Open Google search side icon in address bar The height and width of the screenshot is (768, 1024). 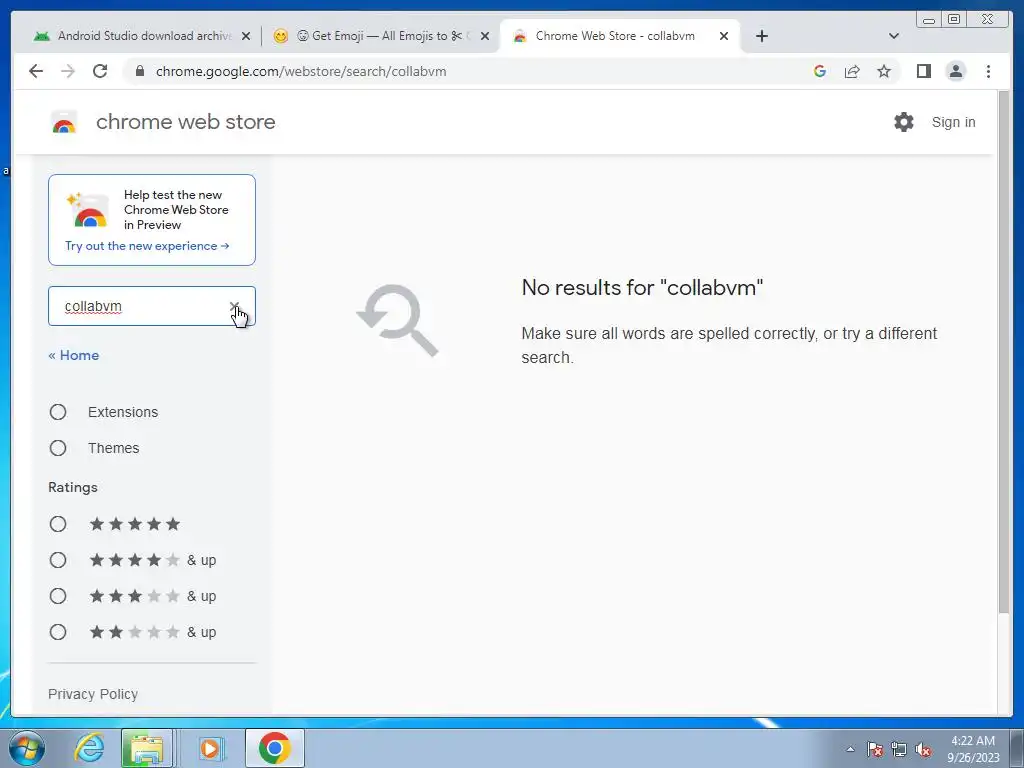pyautogui.click(x=820, y=71)
